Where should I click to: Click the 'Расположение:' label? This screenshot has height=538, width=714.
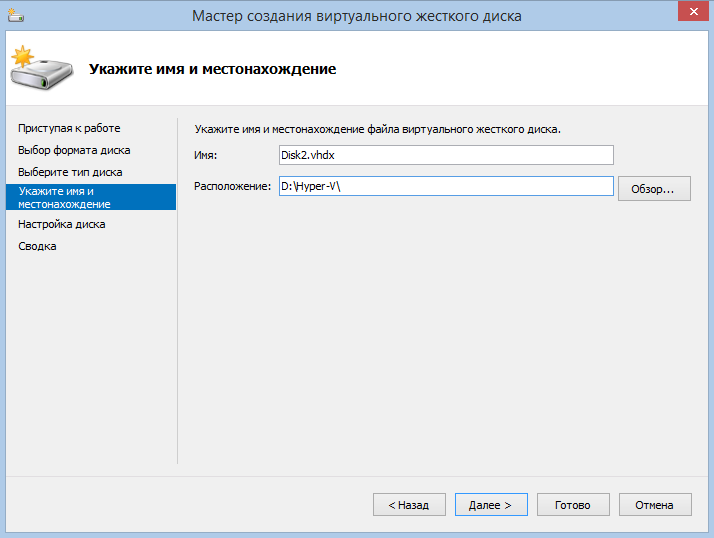click(233, 187)
